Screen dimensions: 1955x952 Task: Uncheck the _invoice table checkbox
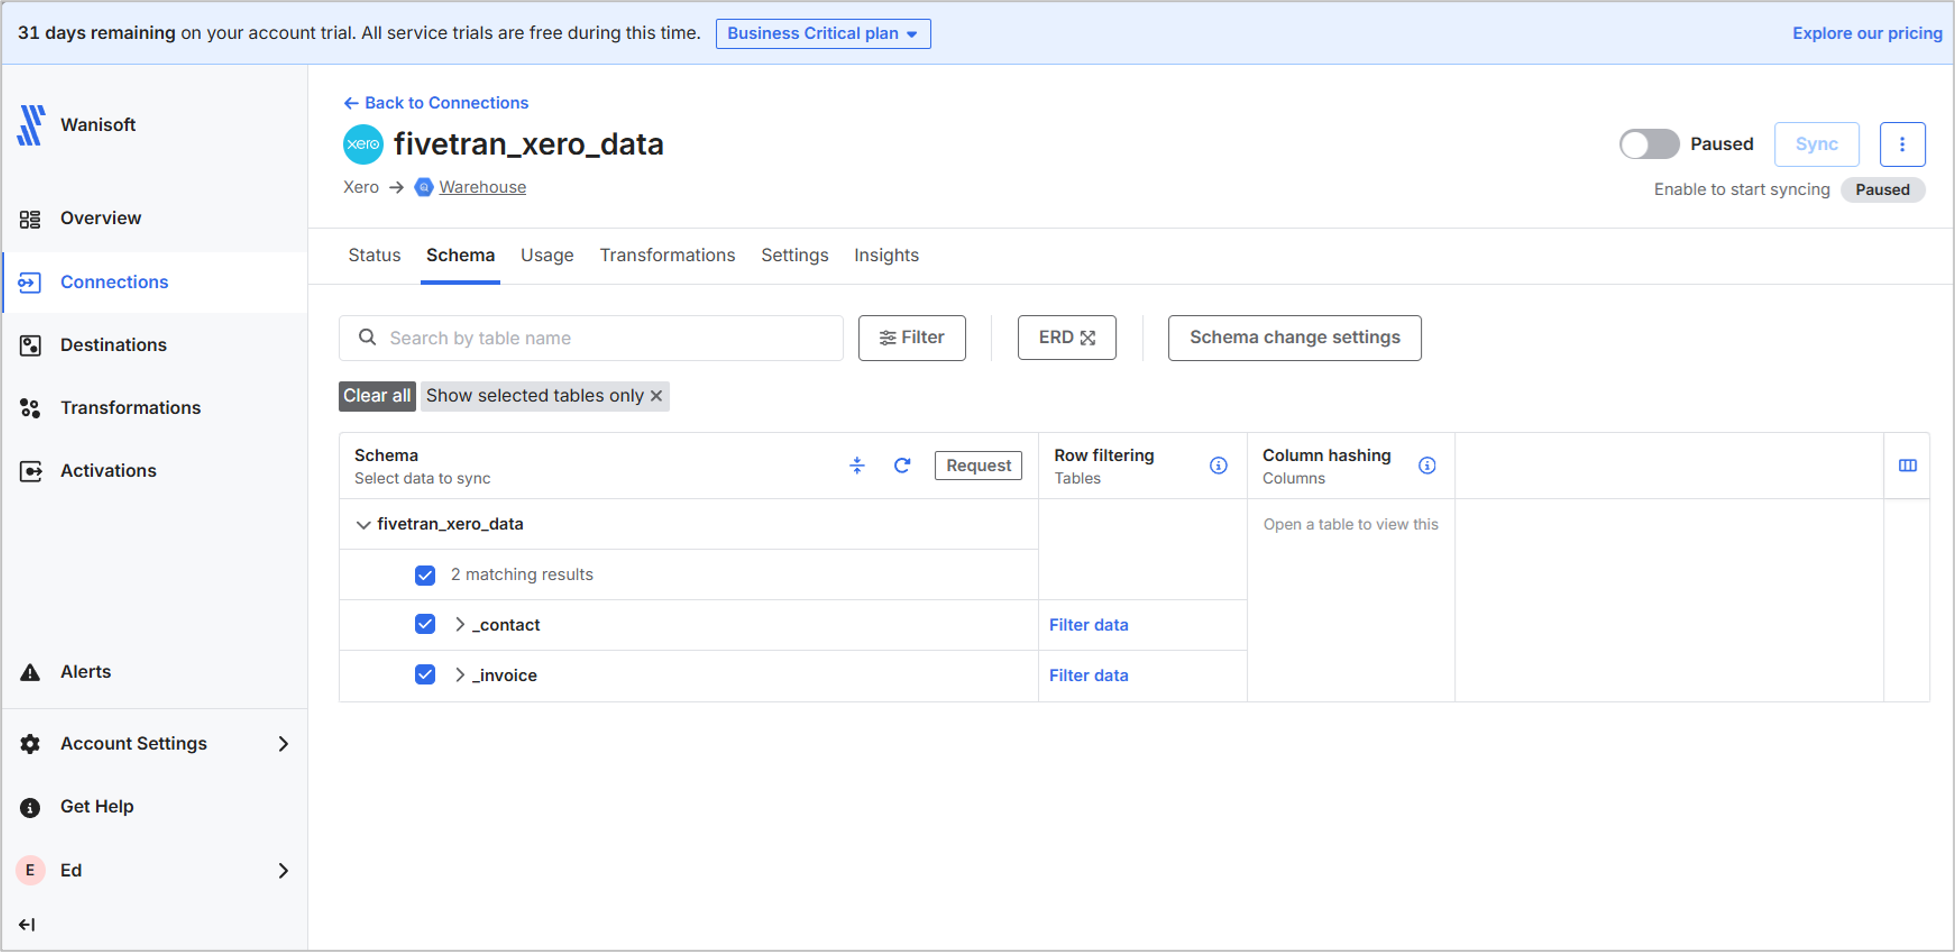[x=425, y=675]
